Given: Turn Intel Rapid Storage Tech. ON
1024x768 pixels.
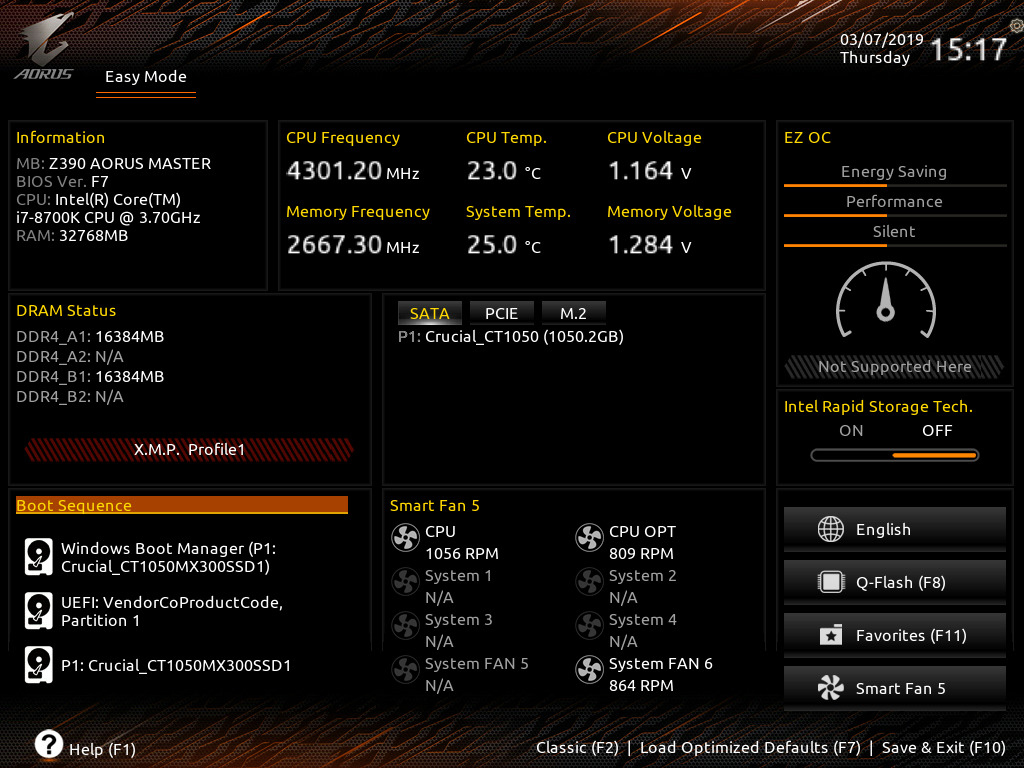Looking at the screenshot, I should pyautogui.click(x=851, y=430).
